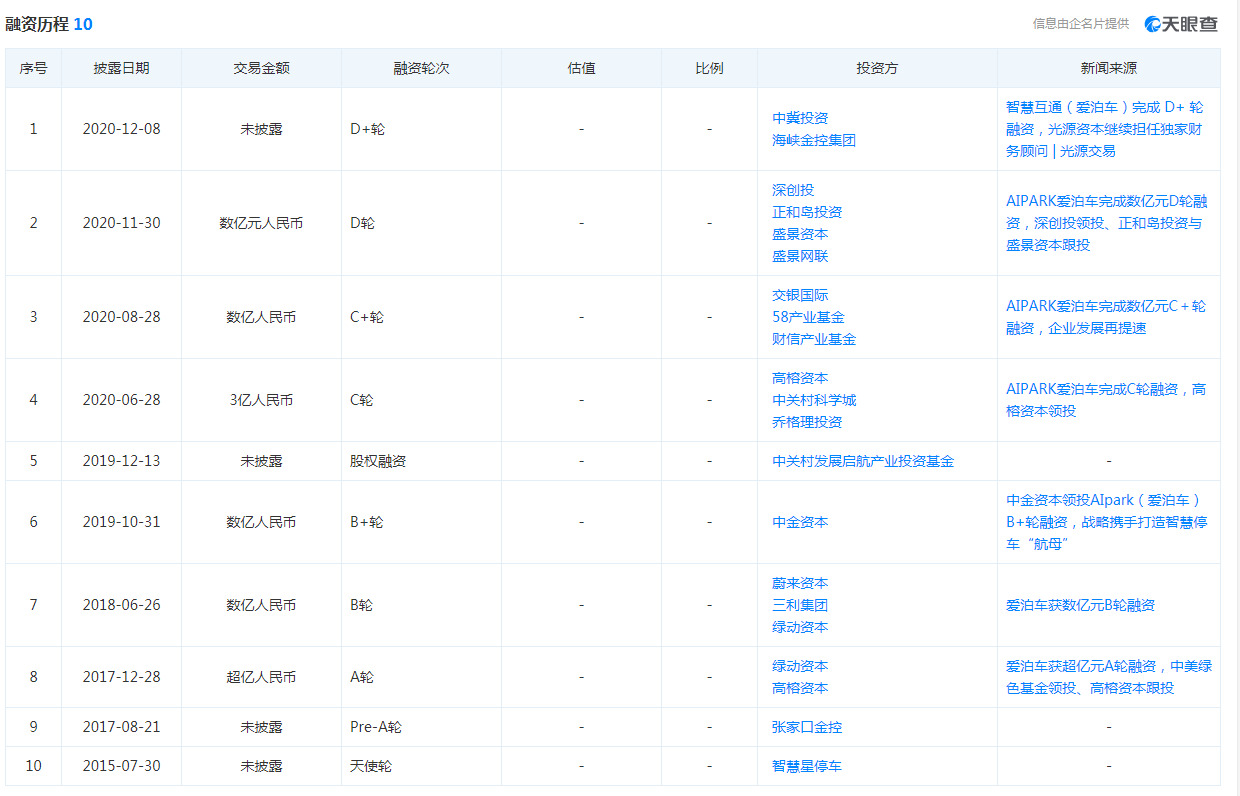Open investor link 张家口金控
This screenshot has height=796, width=1240.
[807, 727]
